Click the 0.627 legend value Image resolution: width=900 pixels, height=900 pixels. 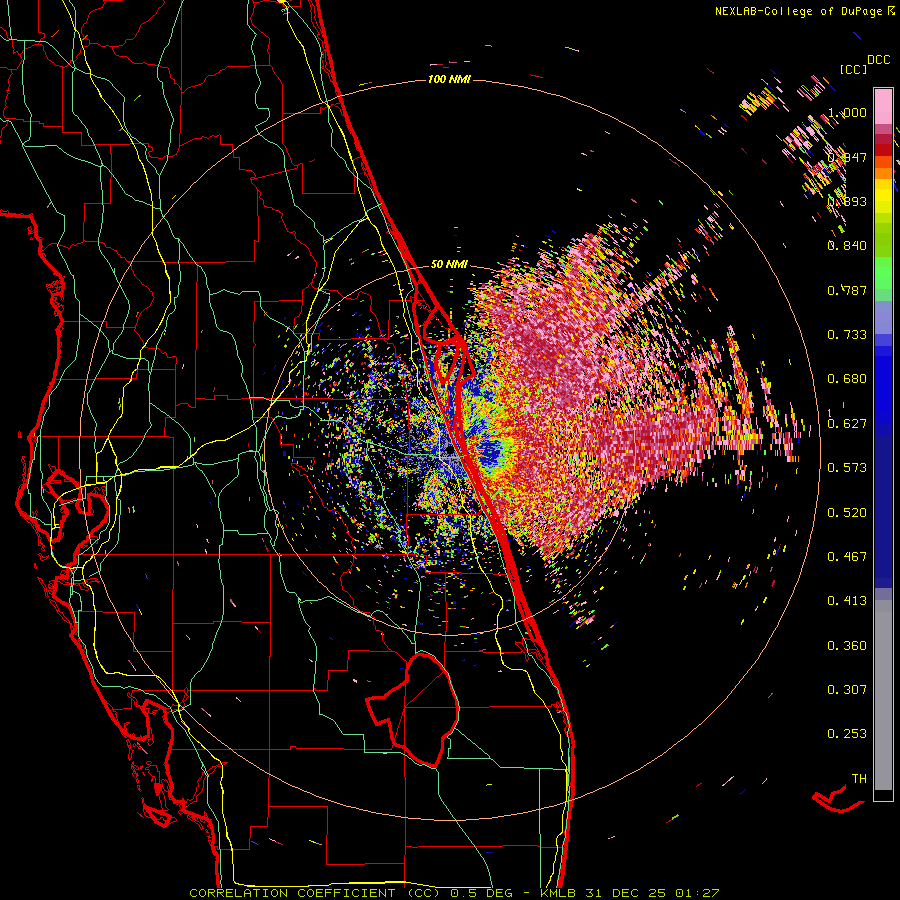pyautogui.click(x=847, y=424)
